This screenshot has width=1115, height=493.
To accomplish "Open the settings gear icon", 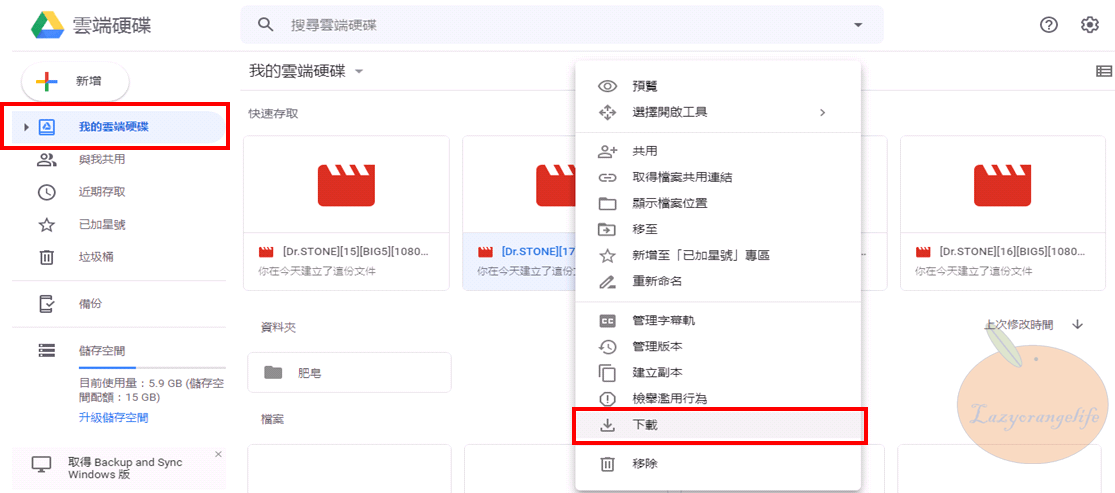I will coord(1090,25).
